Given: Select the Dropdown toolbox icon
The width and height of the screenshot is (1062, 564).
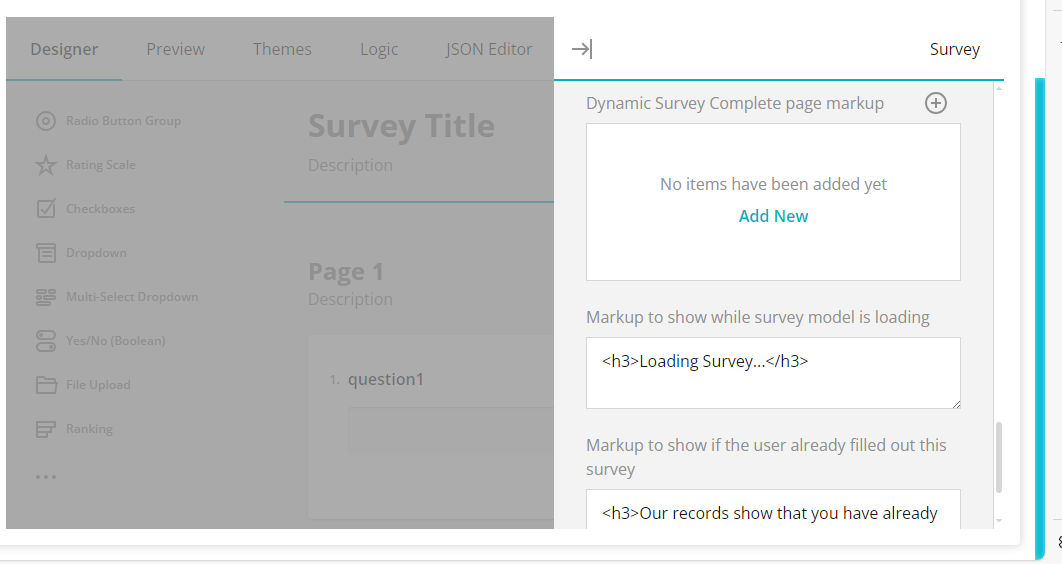Looking at the screenshot, I should (x=45, y=253).
